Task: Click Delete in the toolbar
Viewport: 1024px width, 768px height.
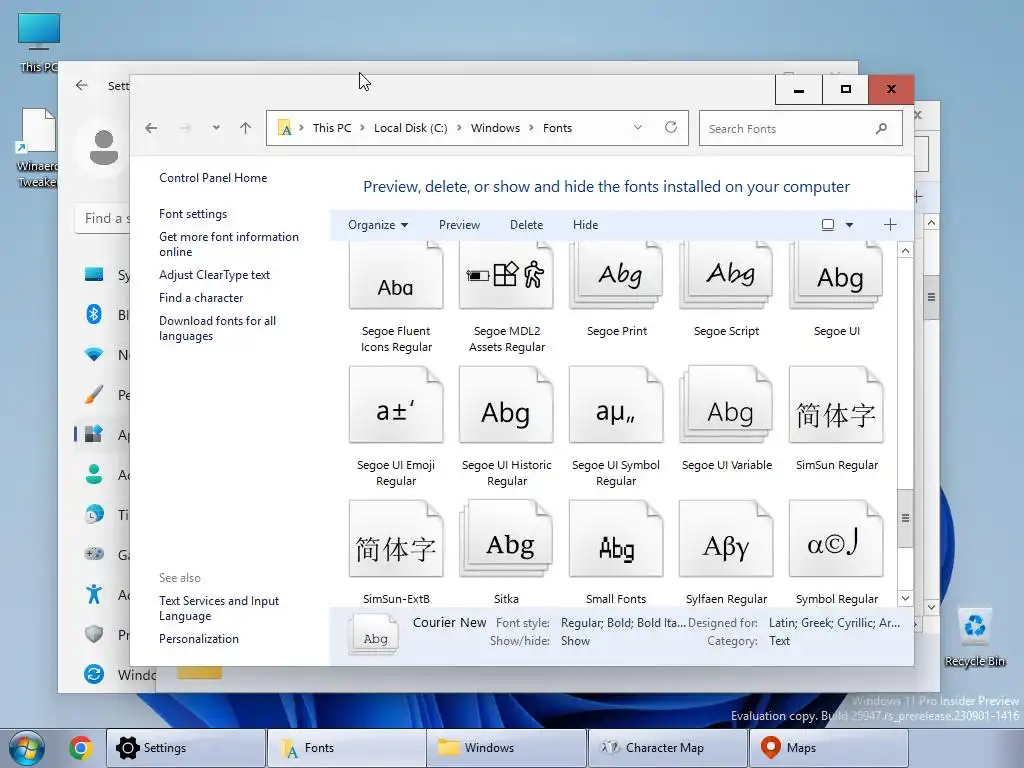Action: 526,225
